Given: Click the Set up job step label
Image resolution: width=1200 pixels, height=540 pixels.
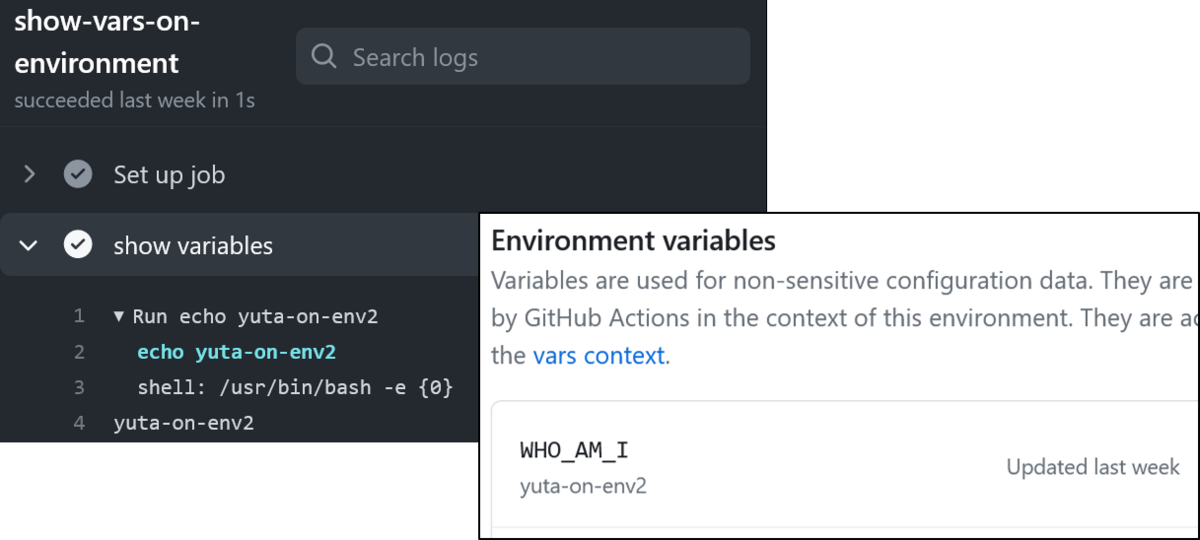Looking at the screenshot, I should (169, 175).
